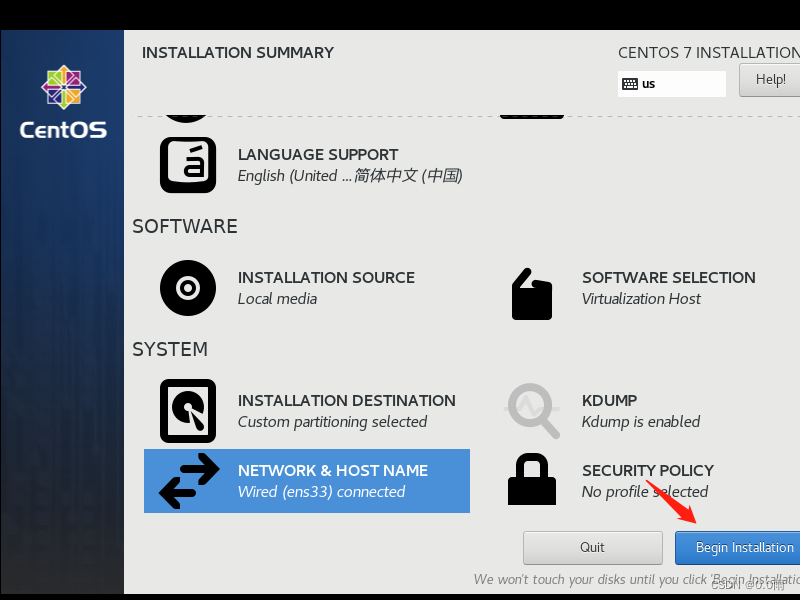Click the keyboard layout icon beside us
Image resolution: width=800 pixels, height=600 pixels.
(x=630, y=84)
